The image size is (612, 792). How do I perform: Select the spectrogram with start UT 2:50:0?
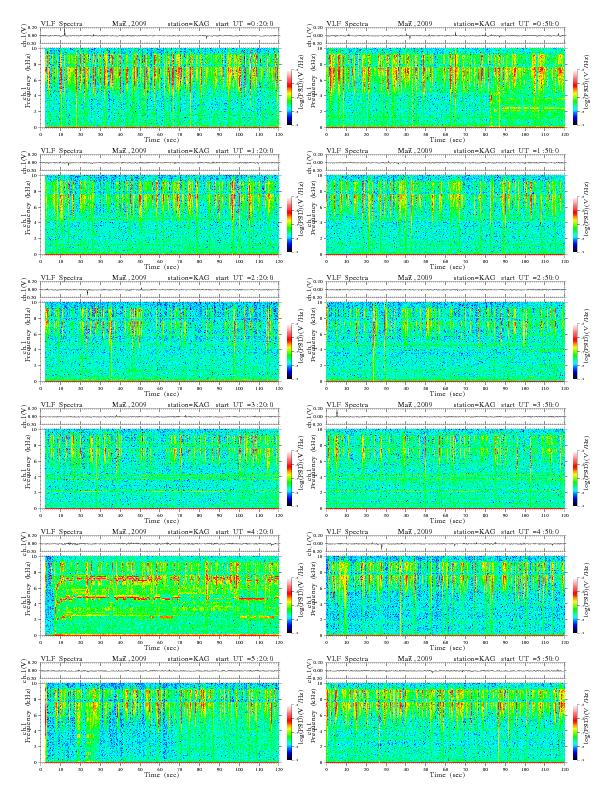(x=445, y=341)
